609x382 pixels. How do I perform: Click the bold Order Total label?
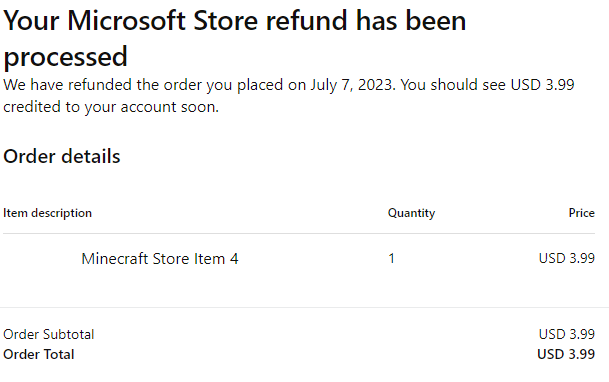click(38, 354)
